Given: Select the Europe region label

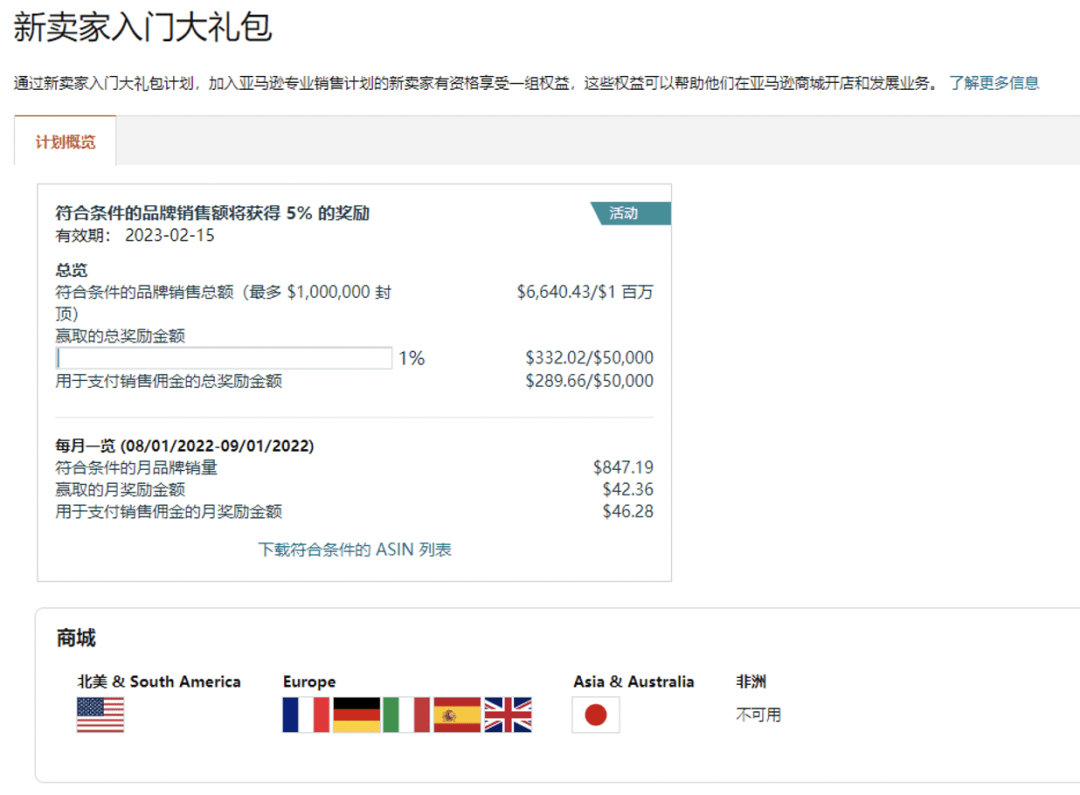Looking at the screenshot, I should click(x=309, y=682).
